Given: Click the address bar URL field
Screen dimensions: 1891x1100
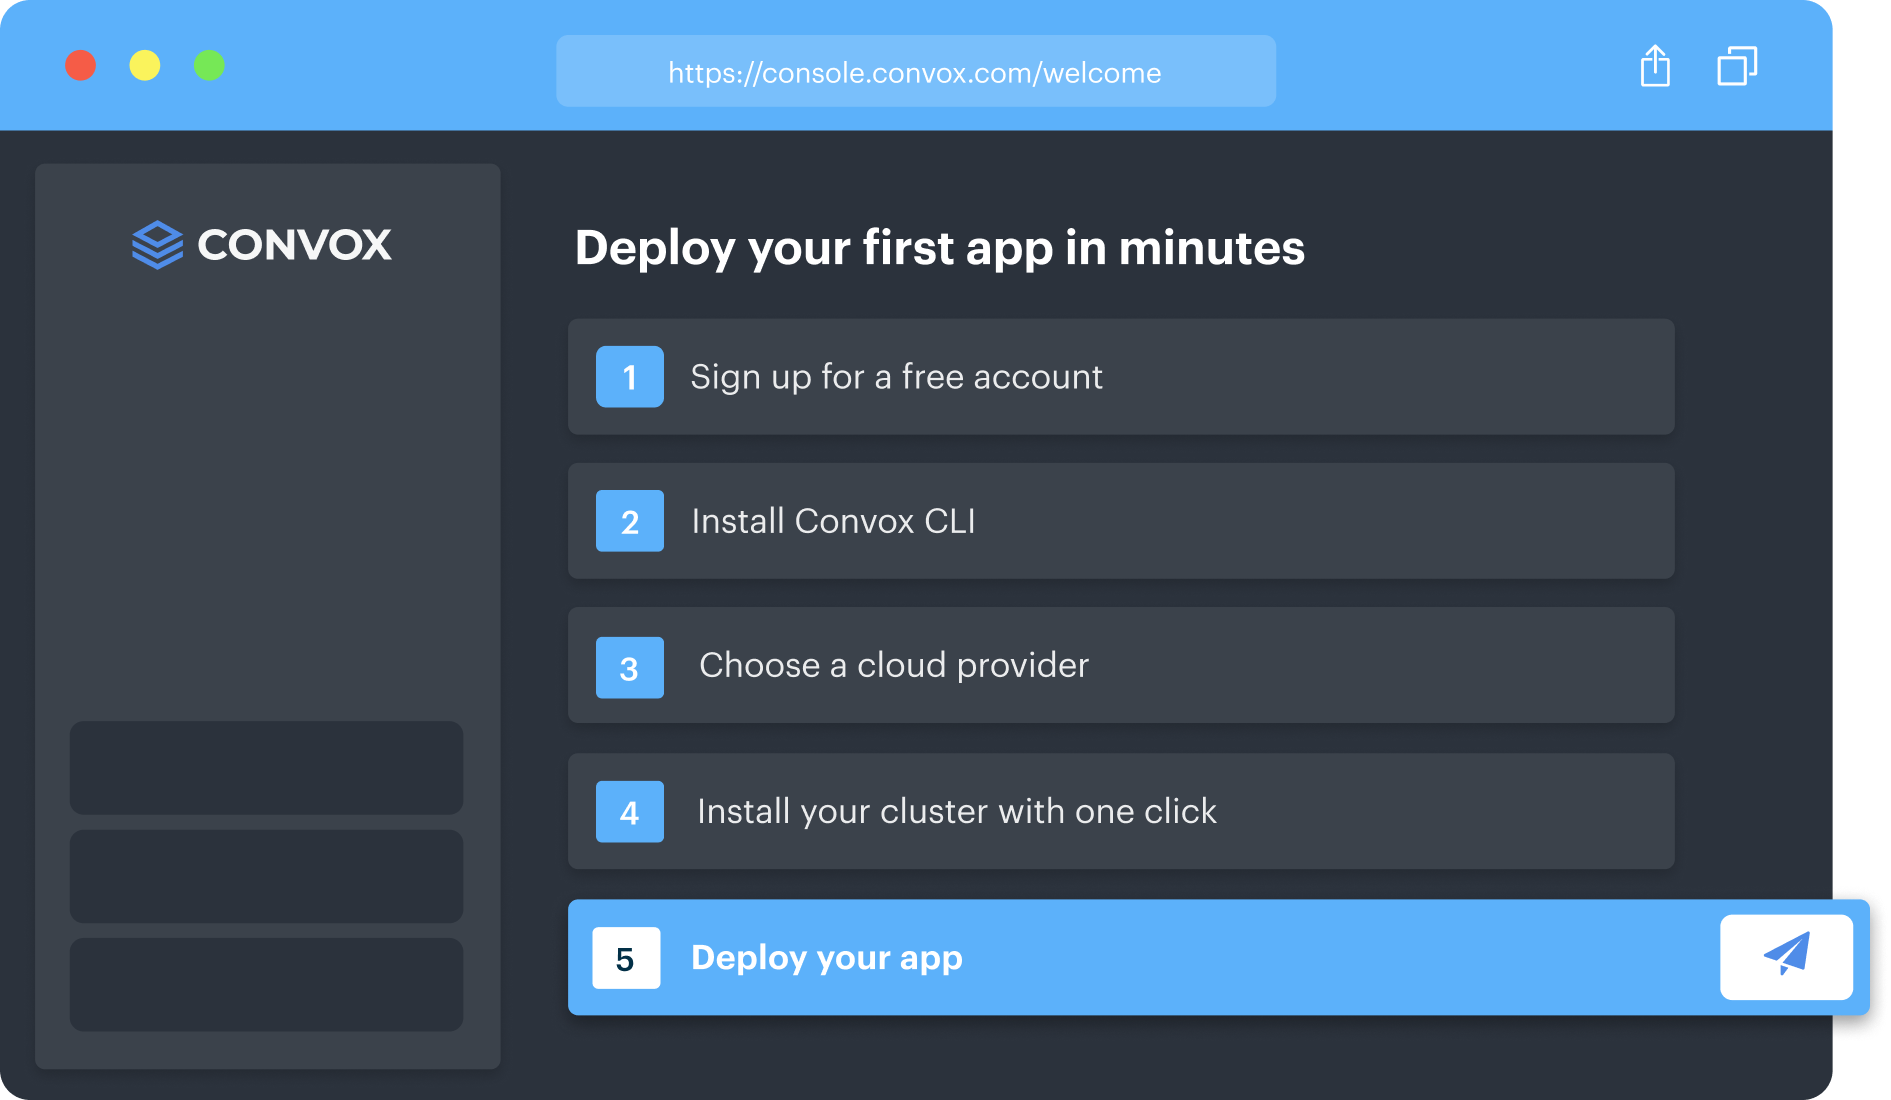Looking at the screenshot, I should (915, 71).
